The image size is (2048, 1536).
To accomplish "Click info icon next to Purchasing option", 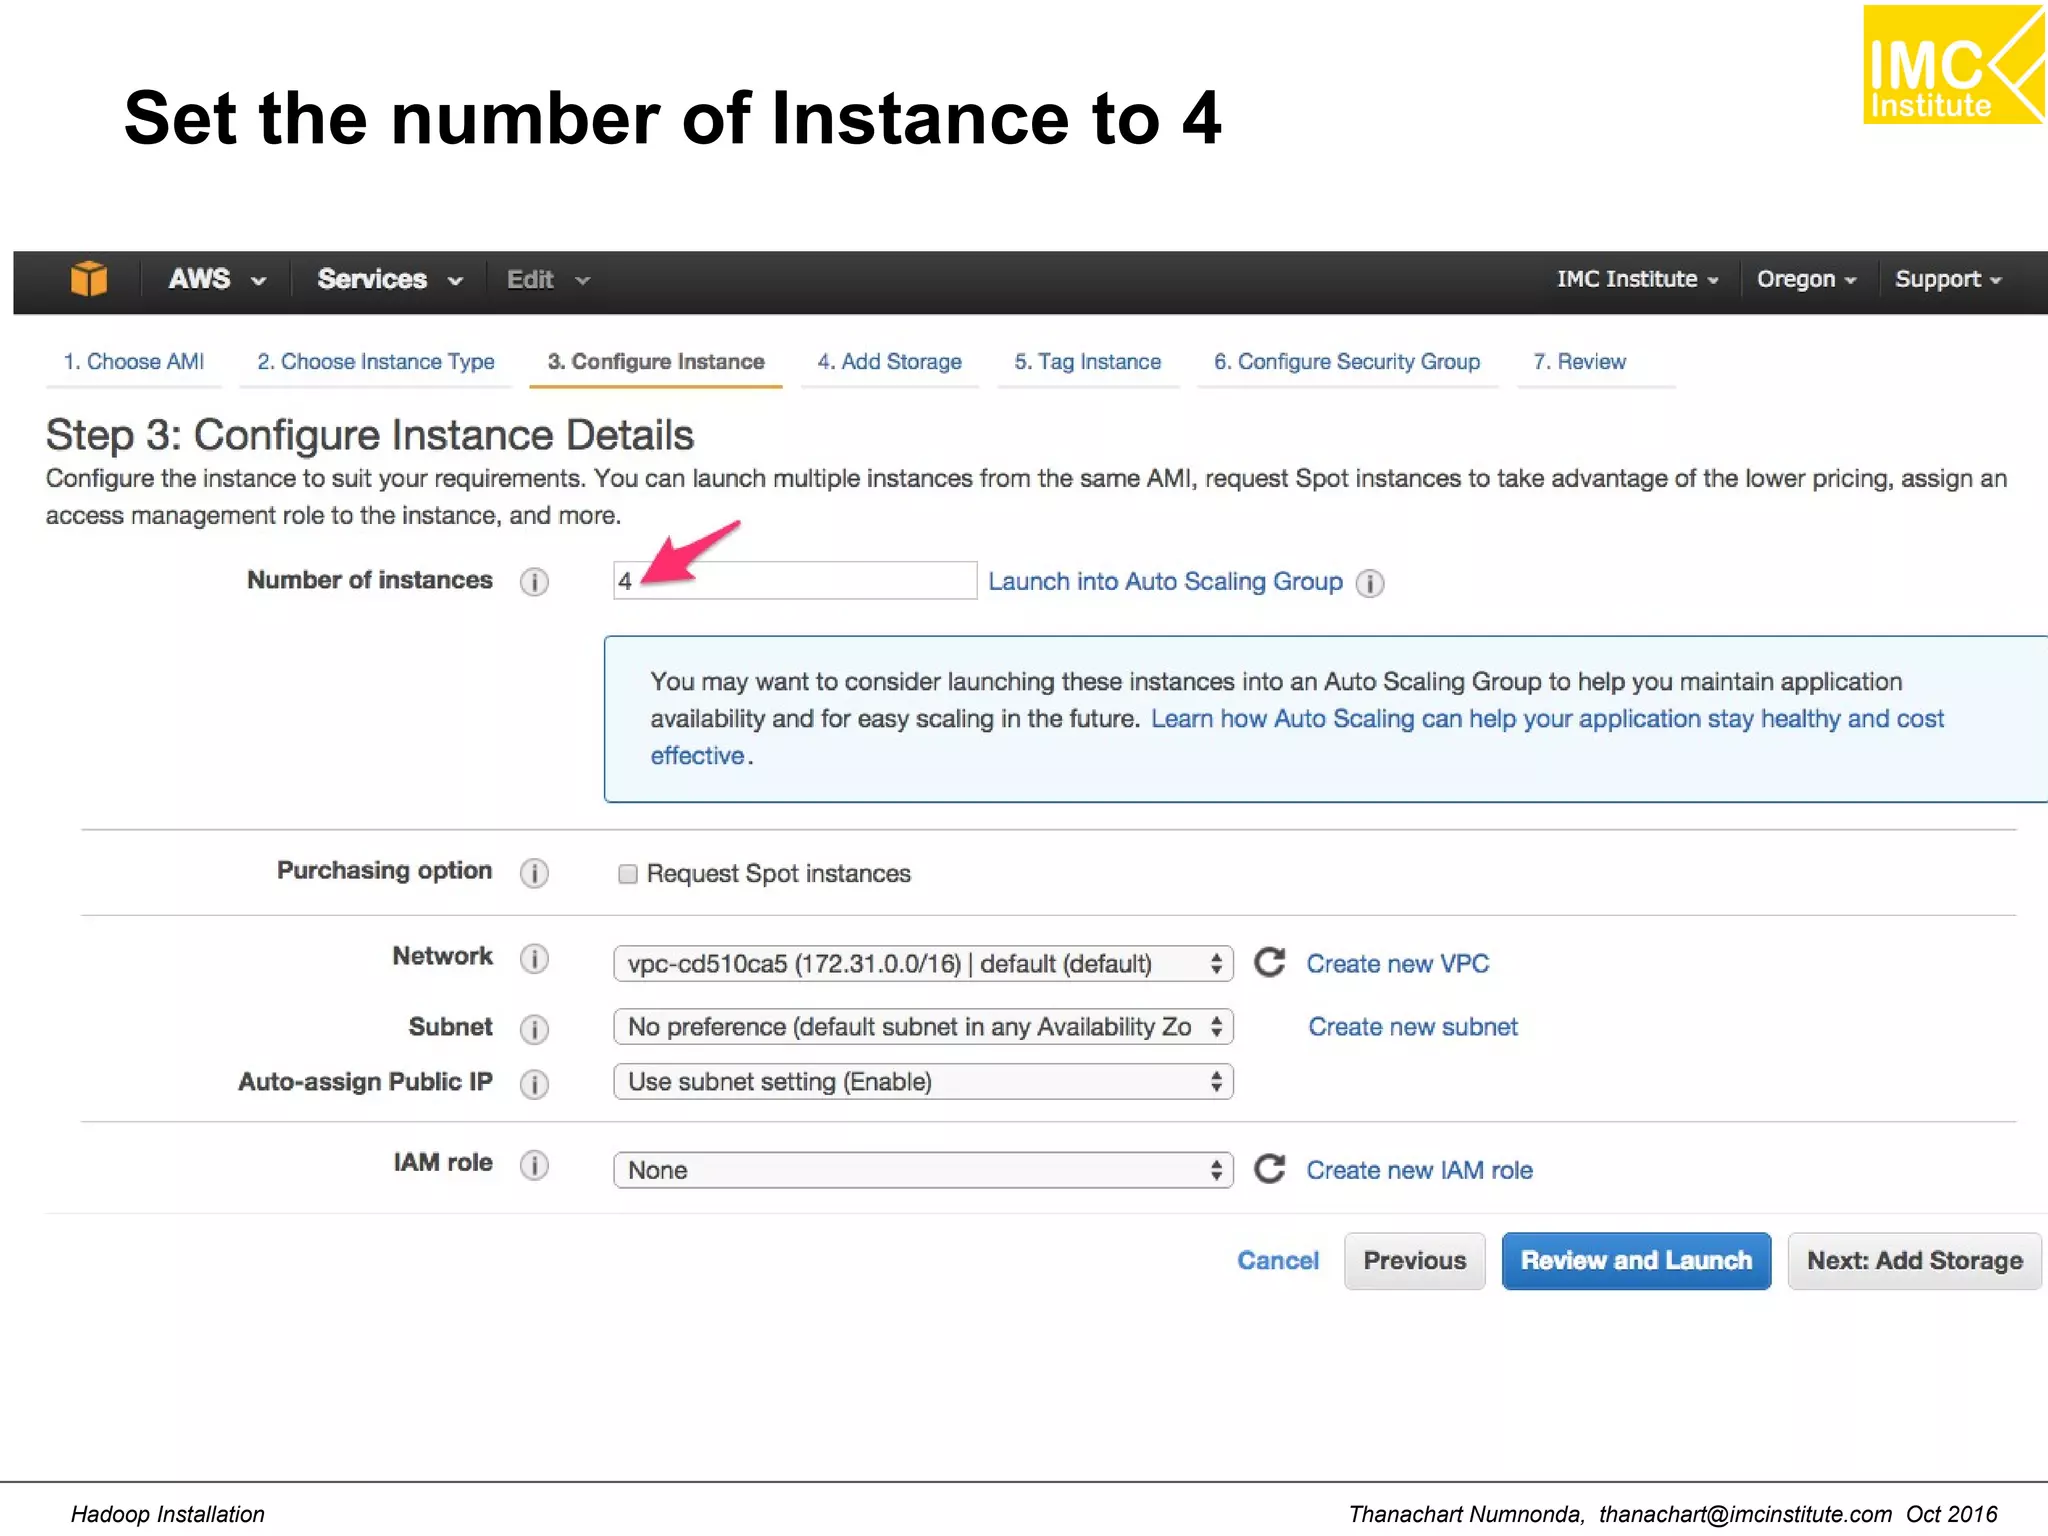I will (x=534, y=873).
